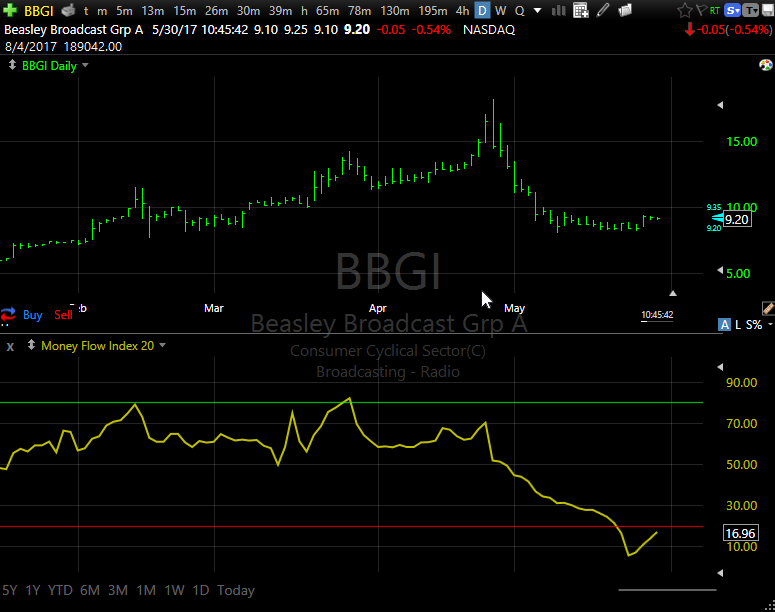Click the flag icon
This screenshot has height=612, width=775.
701,10
